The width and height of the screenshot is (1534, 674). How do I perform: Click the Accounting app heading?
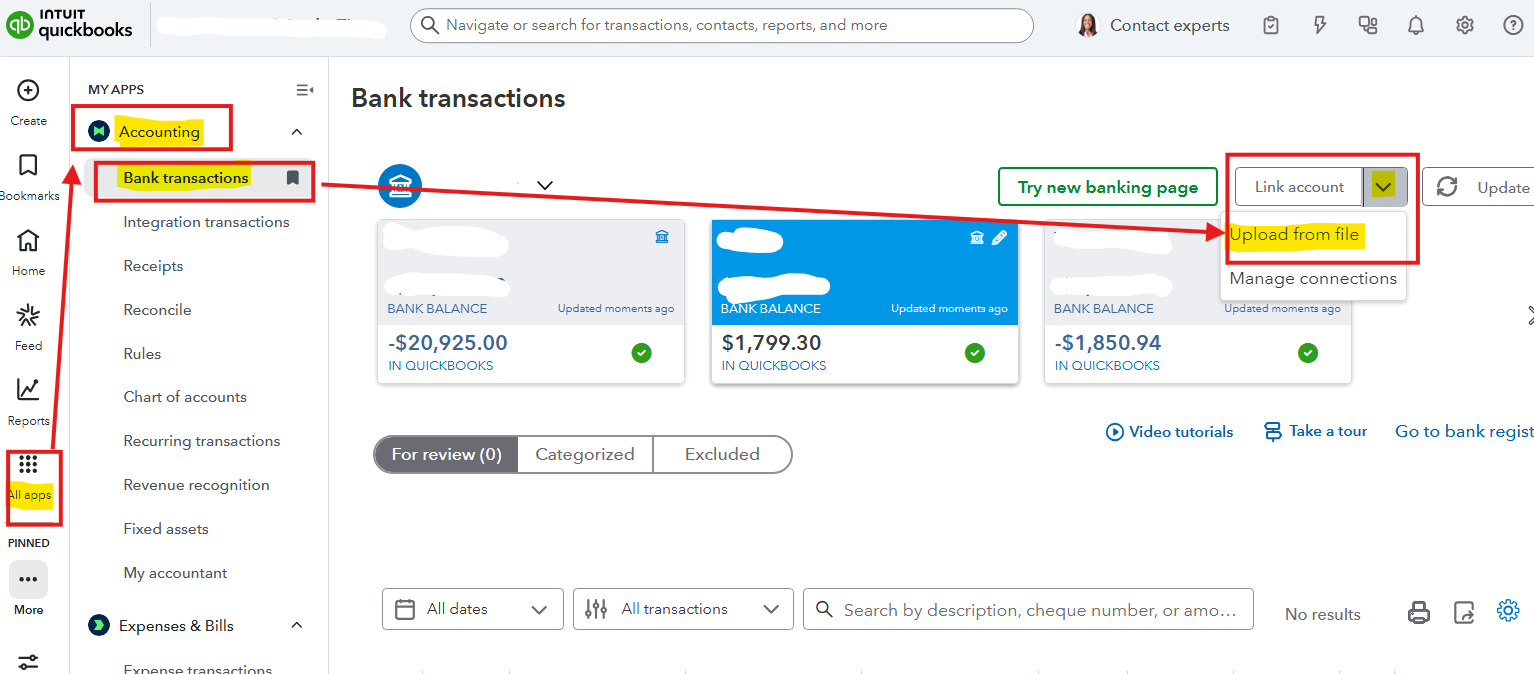tap(159, 132)
